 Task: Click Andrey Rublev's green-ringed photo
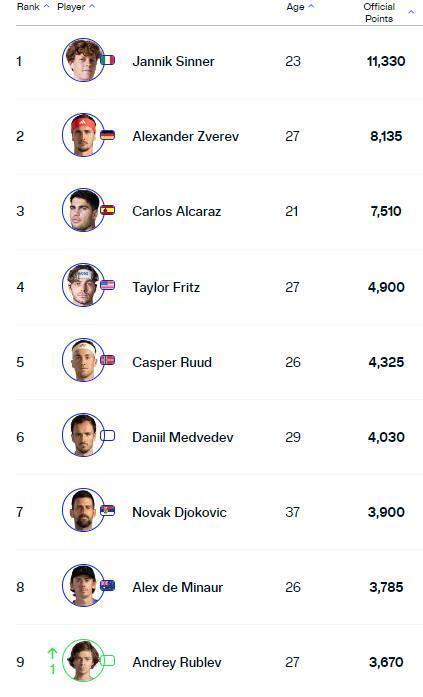[83, 661]
